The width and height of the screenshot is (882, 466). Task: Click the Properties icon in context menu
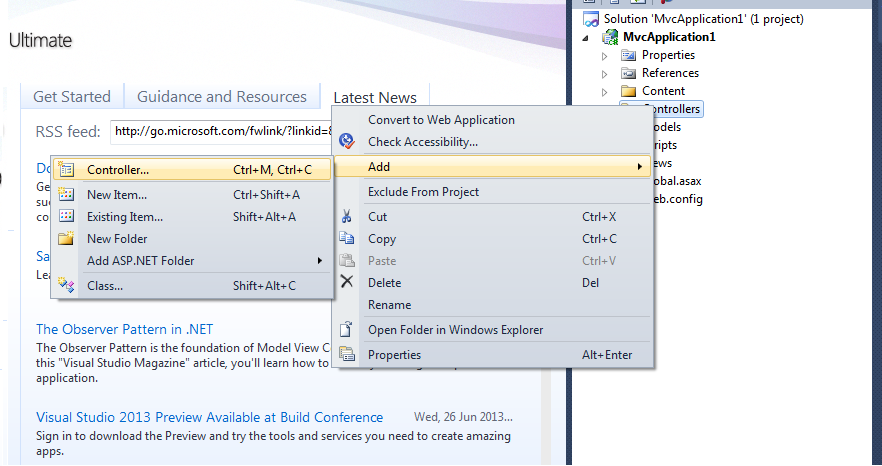346,354
